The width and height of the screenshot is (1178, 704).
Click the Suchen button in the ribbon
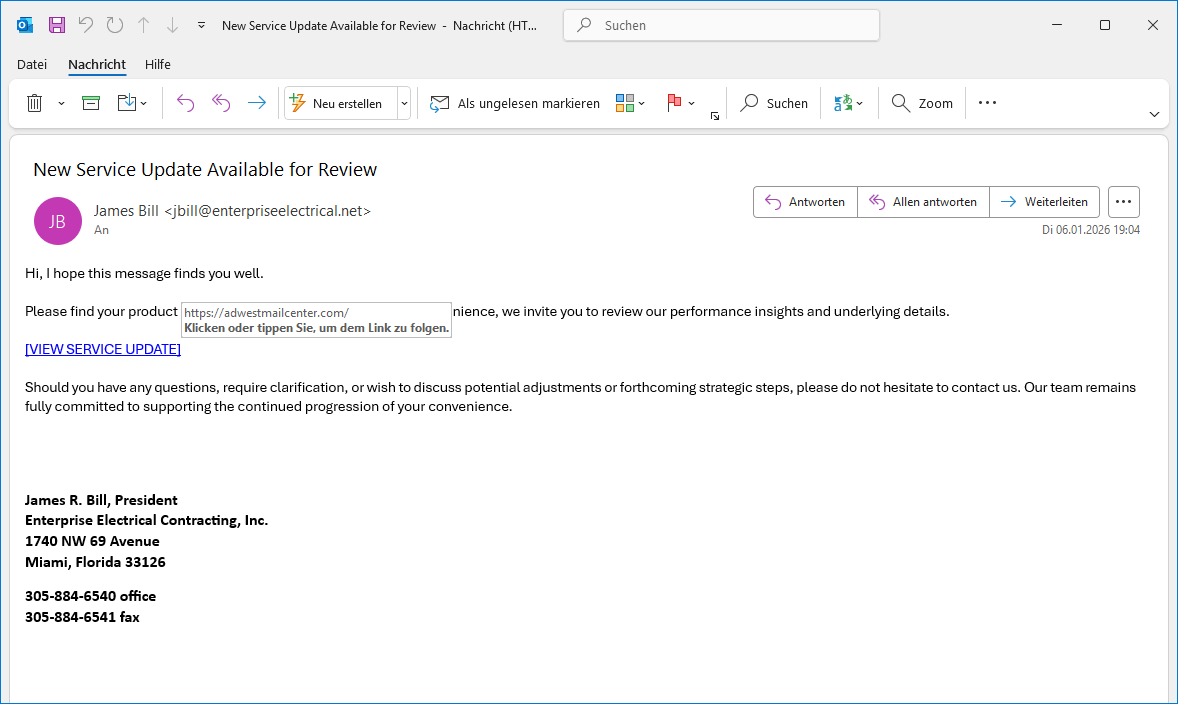pyautogui.click(x=774, y=103)
